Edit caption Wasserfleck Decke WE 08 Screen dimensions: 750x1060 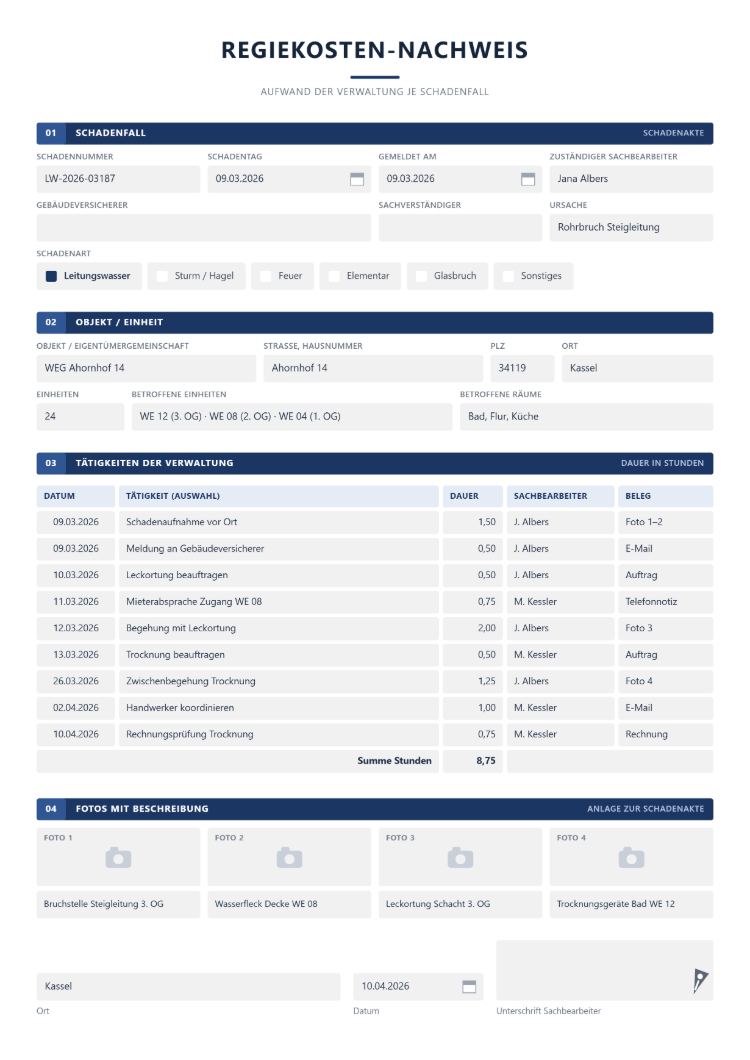[289, 905]
